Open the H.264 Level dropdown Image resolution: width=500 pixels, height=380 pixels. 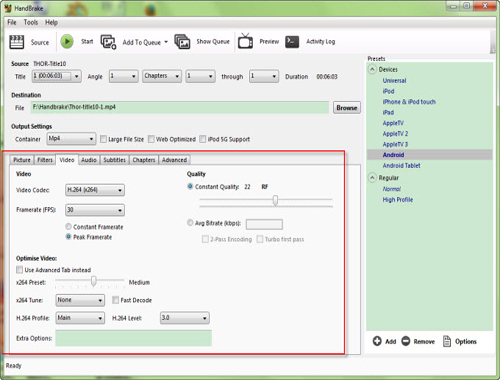(185, 318)
